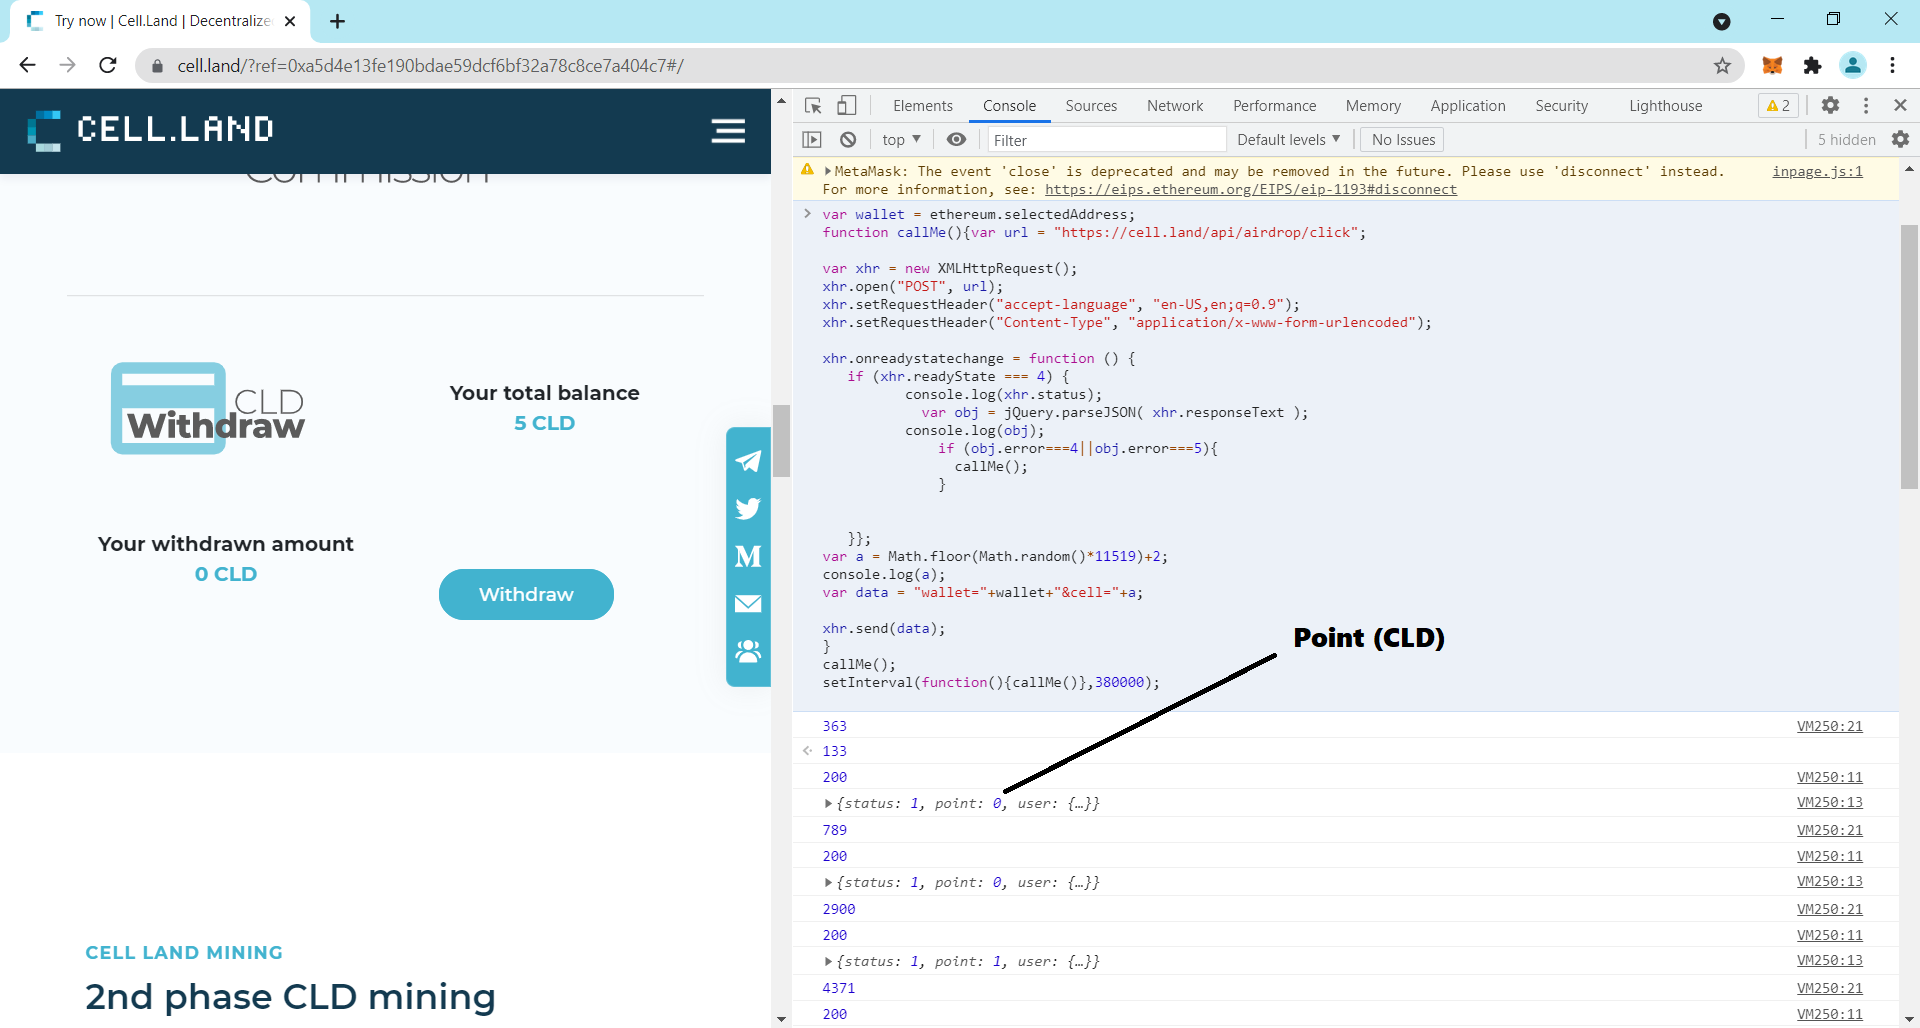
Task: Click the 5 CLD balance value
Action: pos(544,423)
